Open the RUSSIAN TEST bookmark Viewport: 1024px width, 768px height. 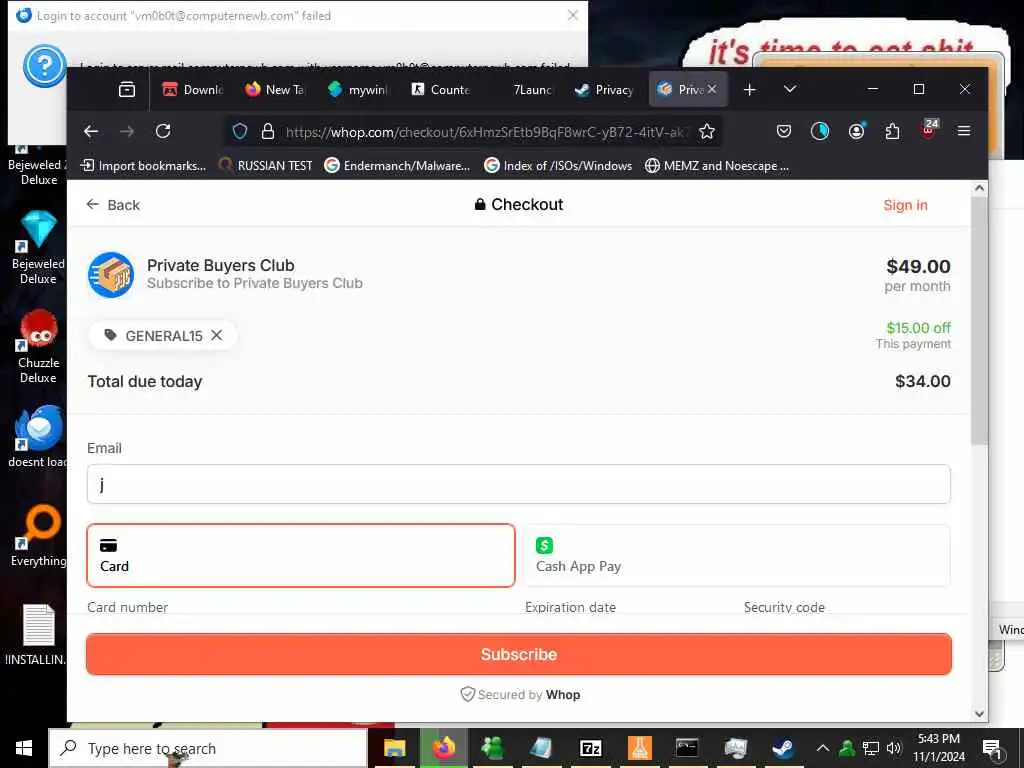point(266,166)
